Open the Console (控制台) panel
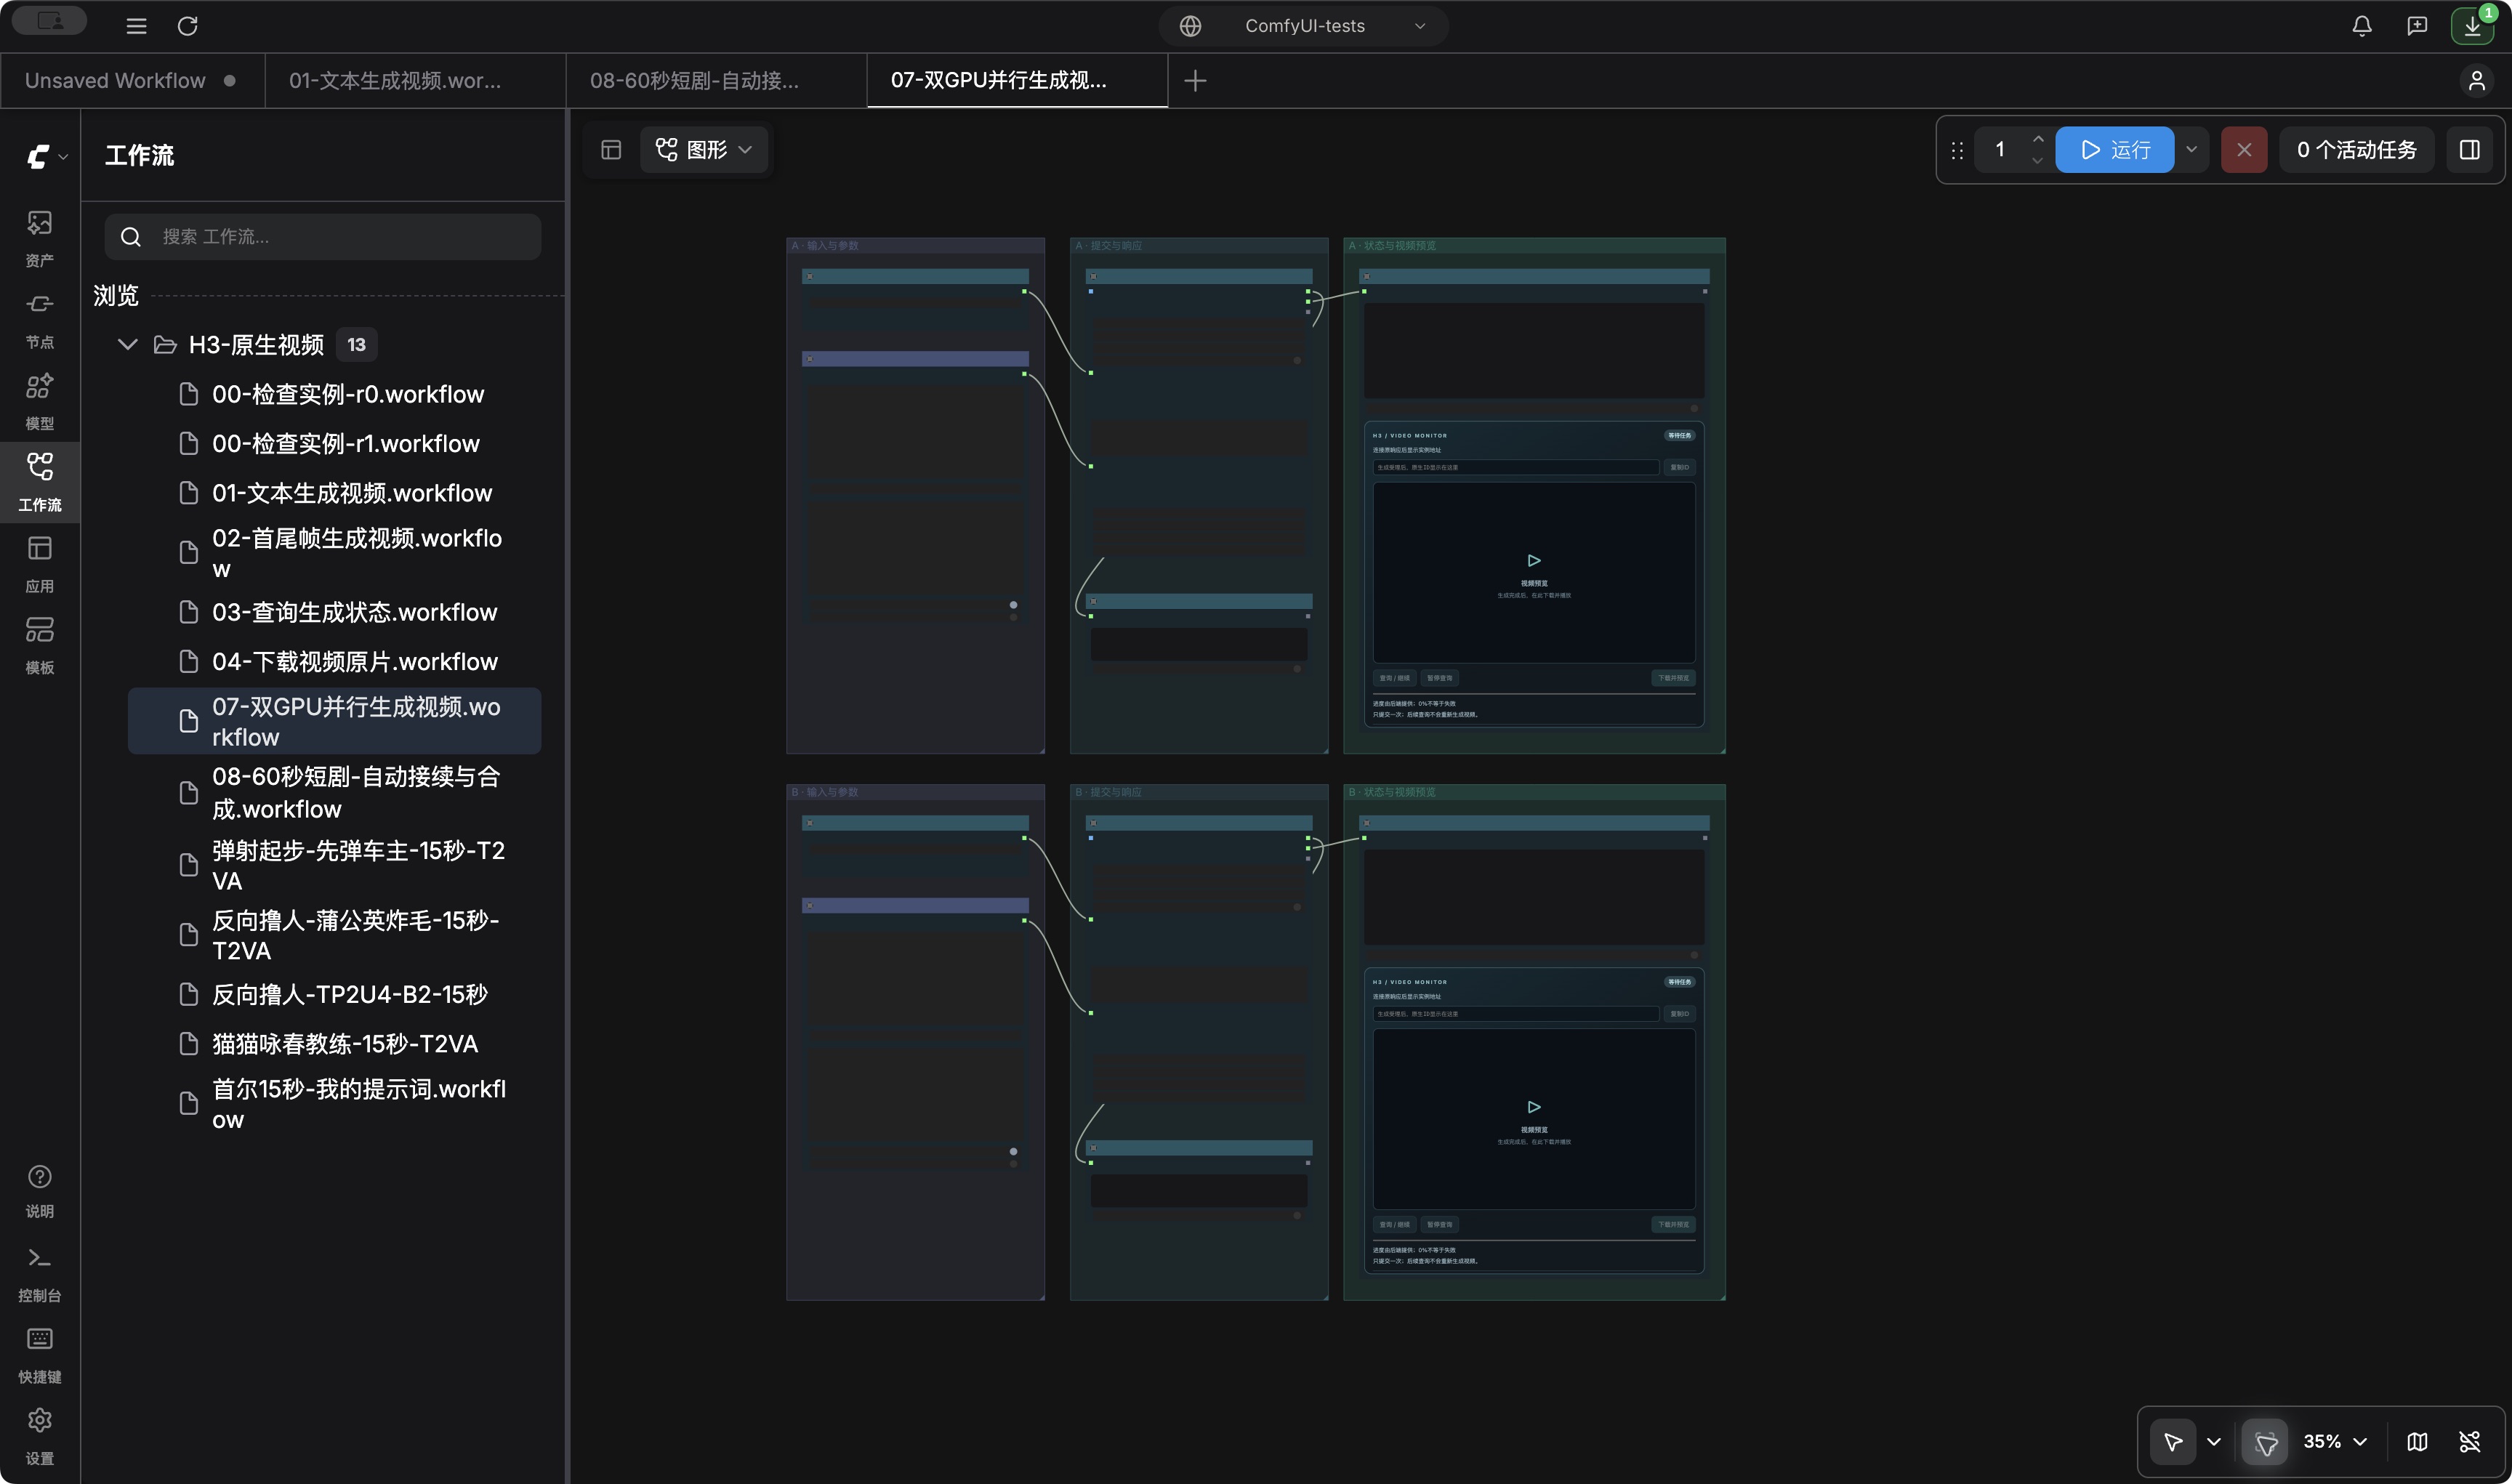The height and width of the screenshot is (1484, 2512). [x=40, y=1273]
